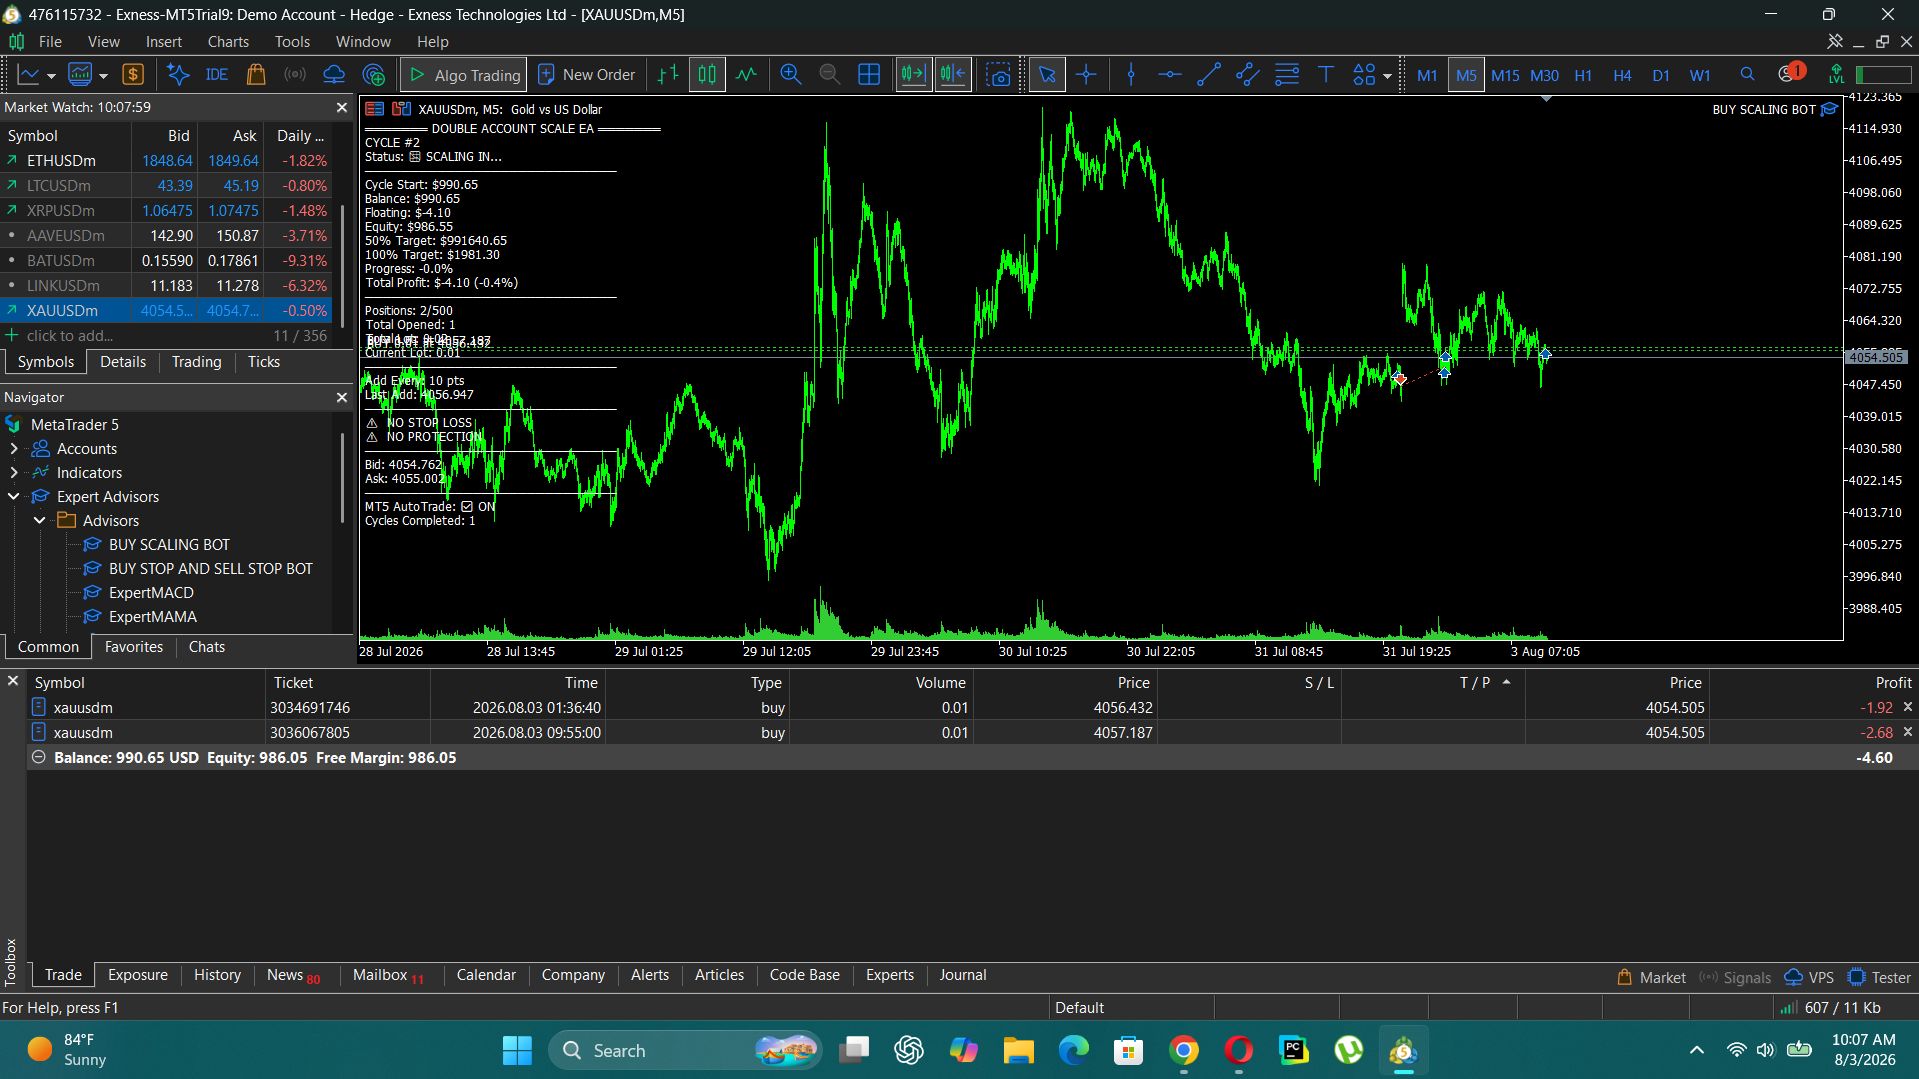This screenshot has width=1919, height=1079.
Task: Switch to Favorites tab in Navigator
Action: [x=134, y=647]
